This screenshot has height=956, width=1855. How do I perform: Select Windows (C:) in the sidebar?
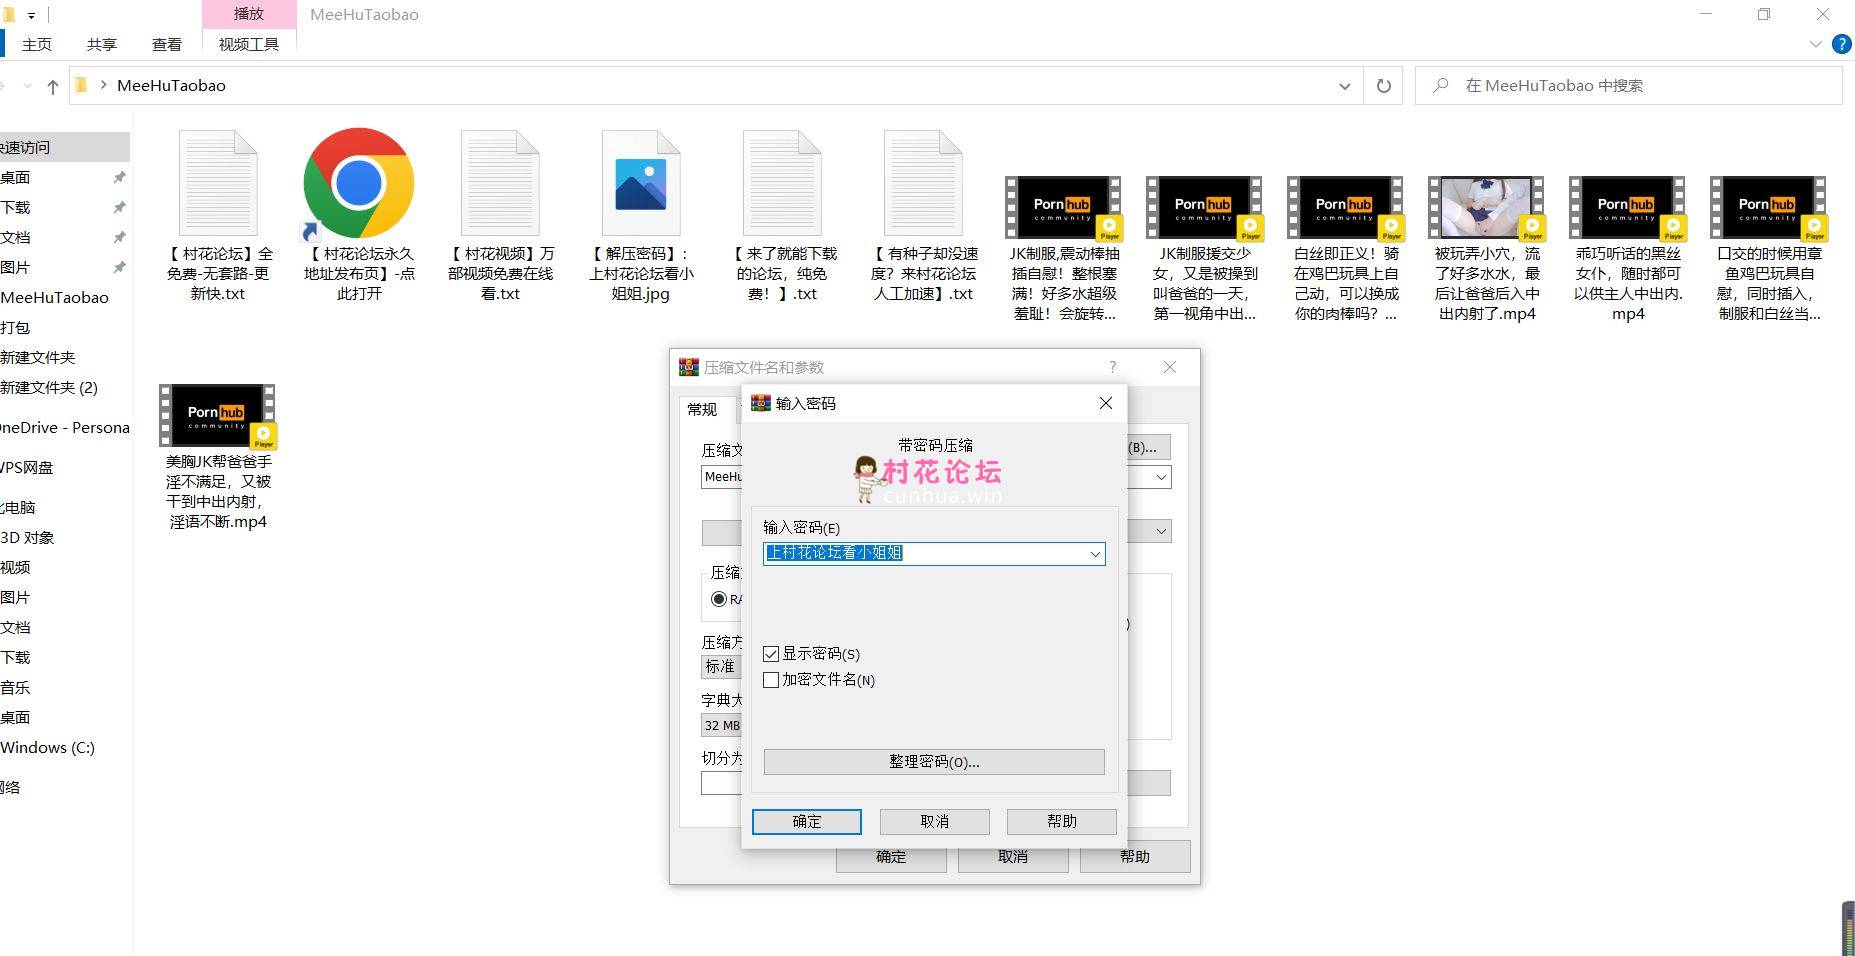coord(48,747)
